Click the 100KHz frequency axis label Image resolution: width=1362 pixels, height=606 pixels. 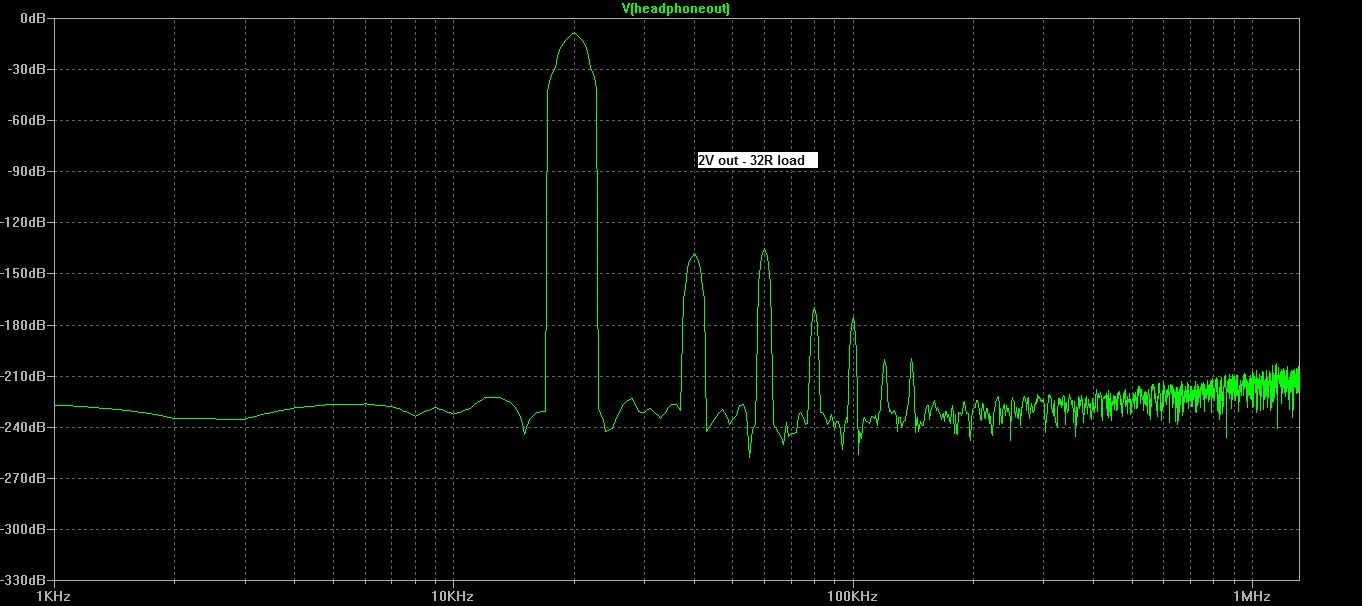tap(852, 596)
